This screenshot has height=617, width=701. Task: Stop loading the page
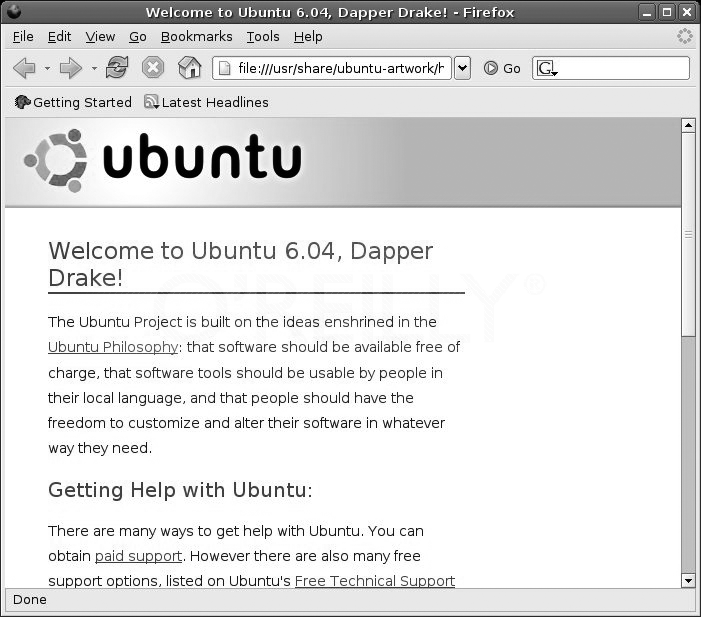(153, 68)
